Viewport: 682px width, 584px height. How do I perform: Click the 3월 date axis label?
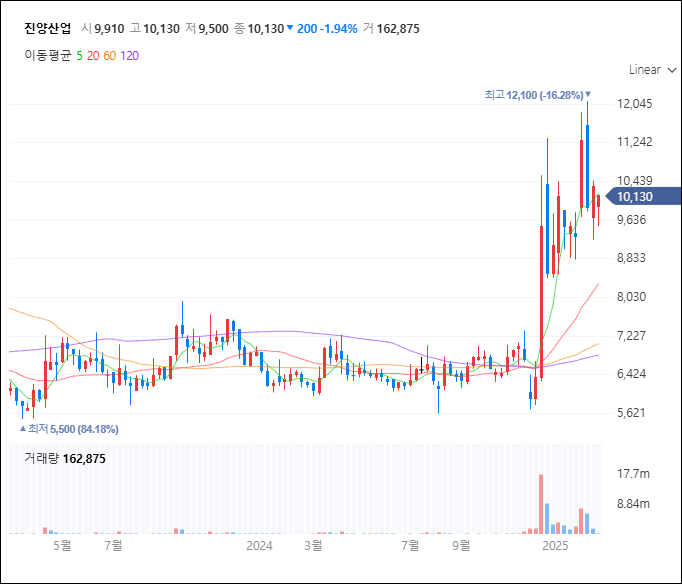313,545
